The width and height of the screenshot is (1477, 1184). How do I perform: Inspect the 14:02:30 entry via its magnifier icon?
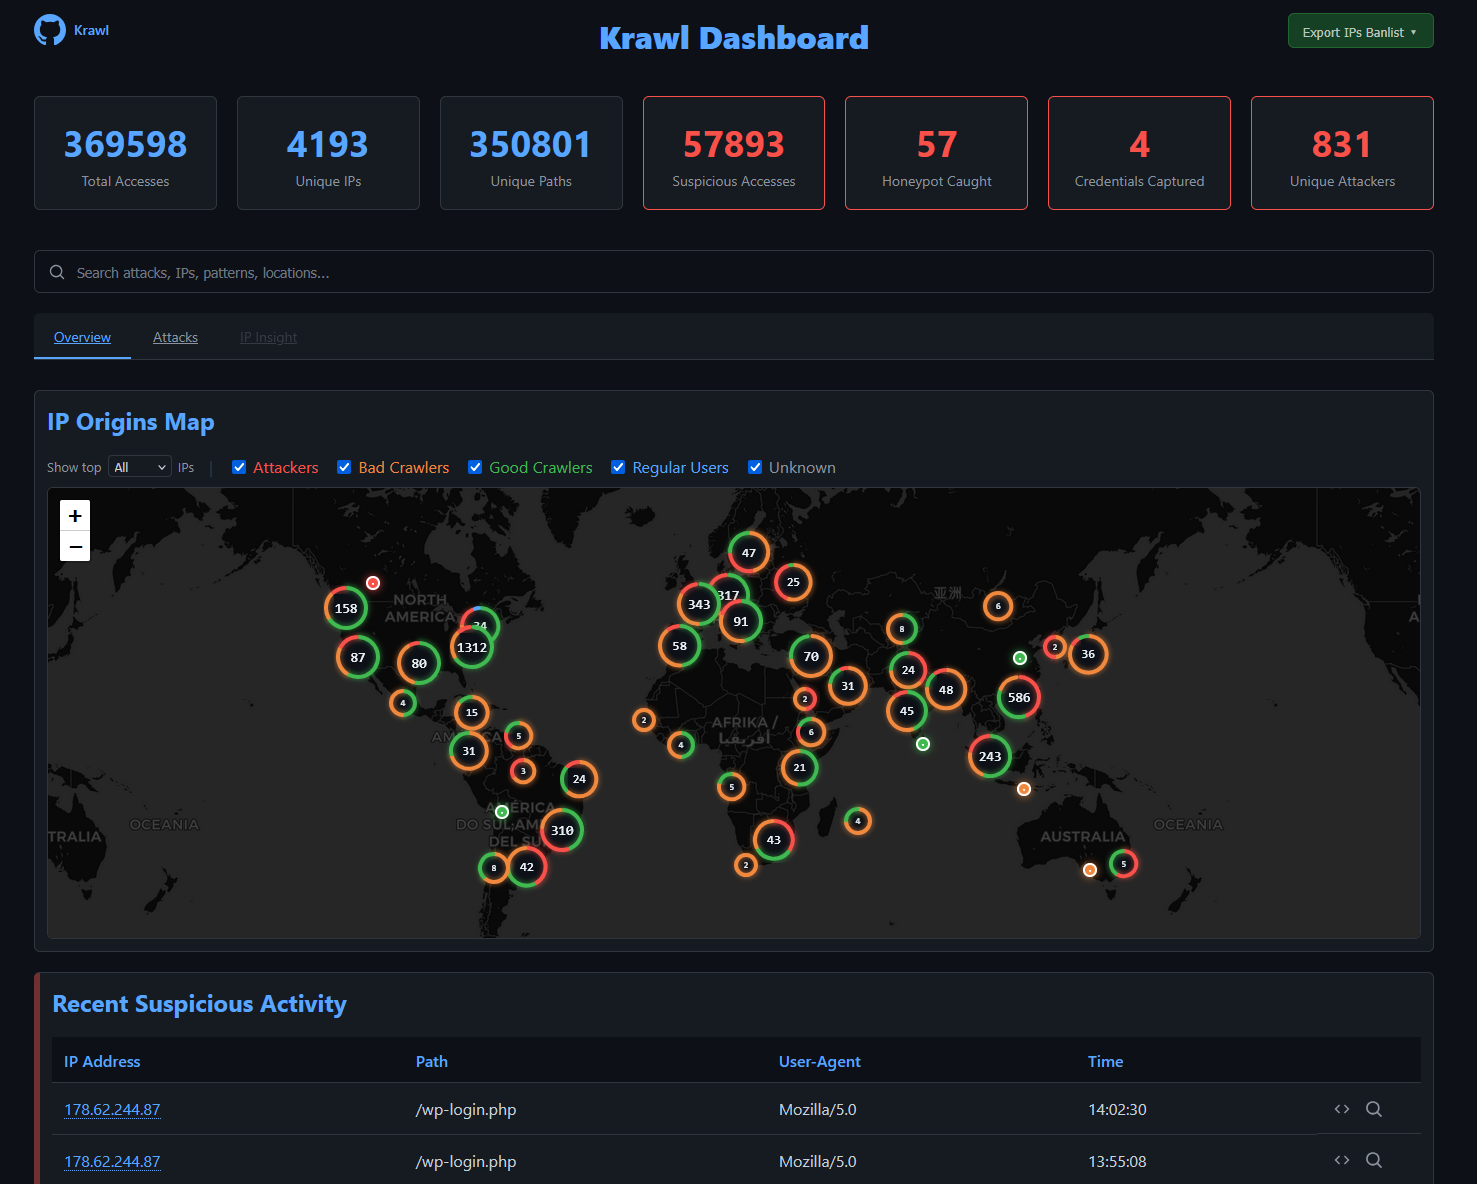click(1374, 1109)
